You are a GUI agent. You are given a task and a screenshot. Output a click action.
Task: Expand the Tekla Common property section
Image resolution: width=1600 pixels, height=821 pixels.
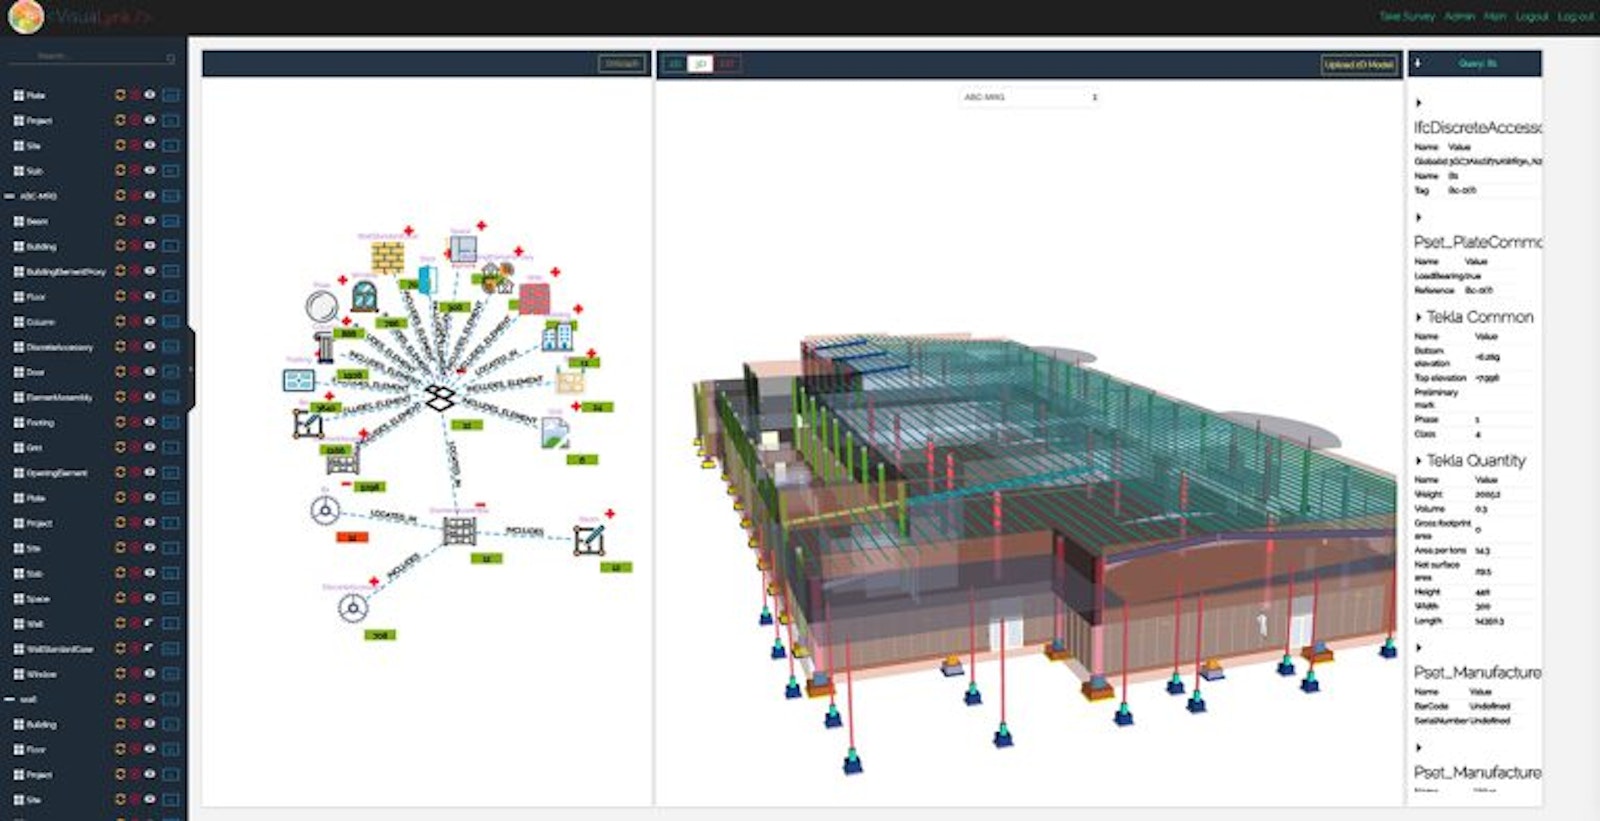tap(1418, 317)
